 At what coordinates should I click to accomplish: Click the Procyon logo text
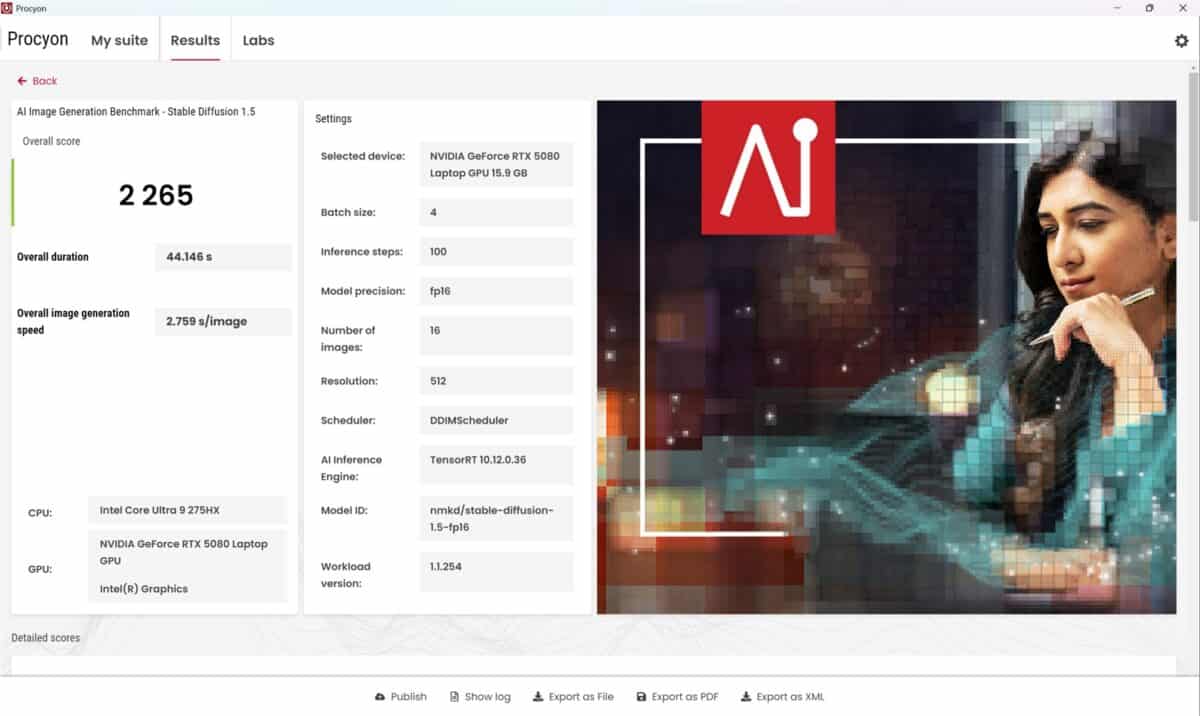(x=38, y=40)
